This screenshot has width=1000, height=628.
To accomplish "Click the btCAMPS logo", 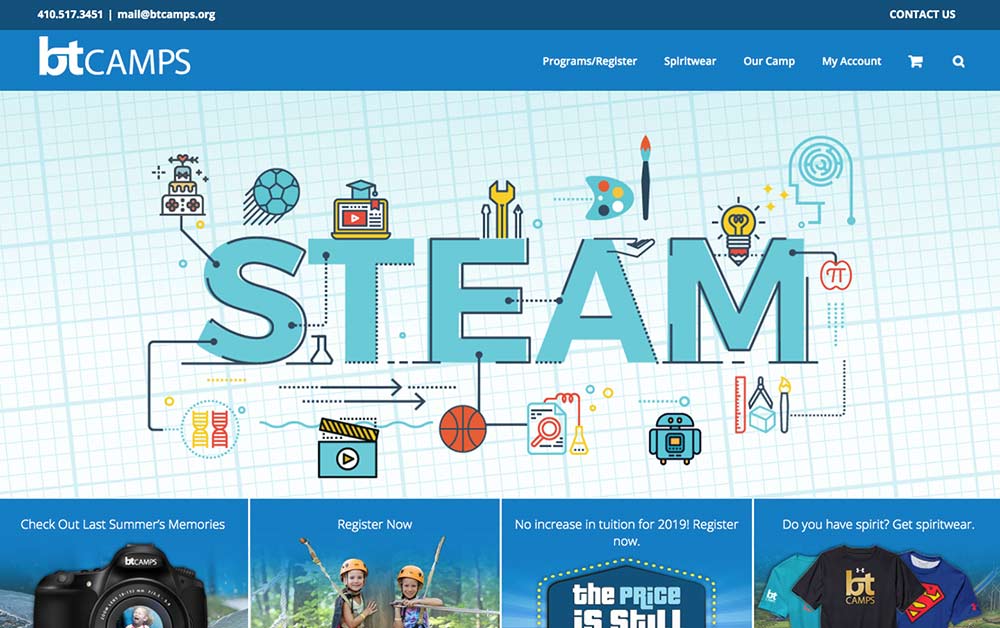I will [115, 56].
